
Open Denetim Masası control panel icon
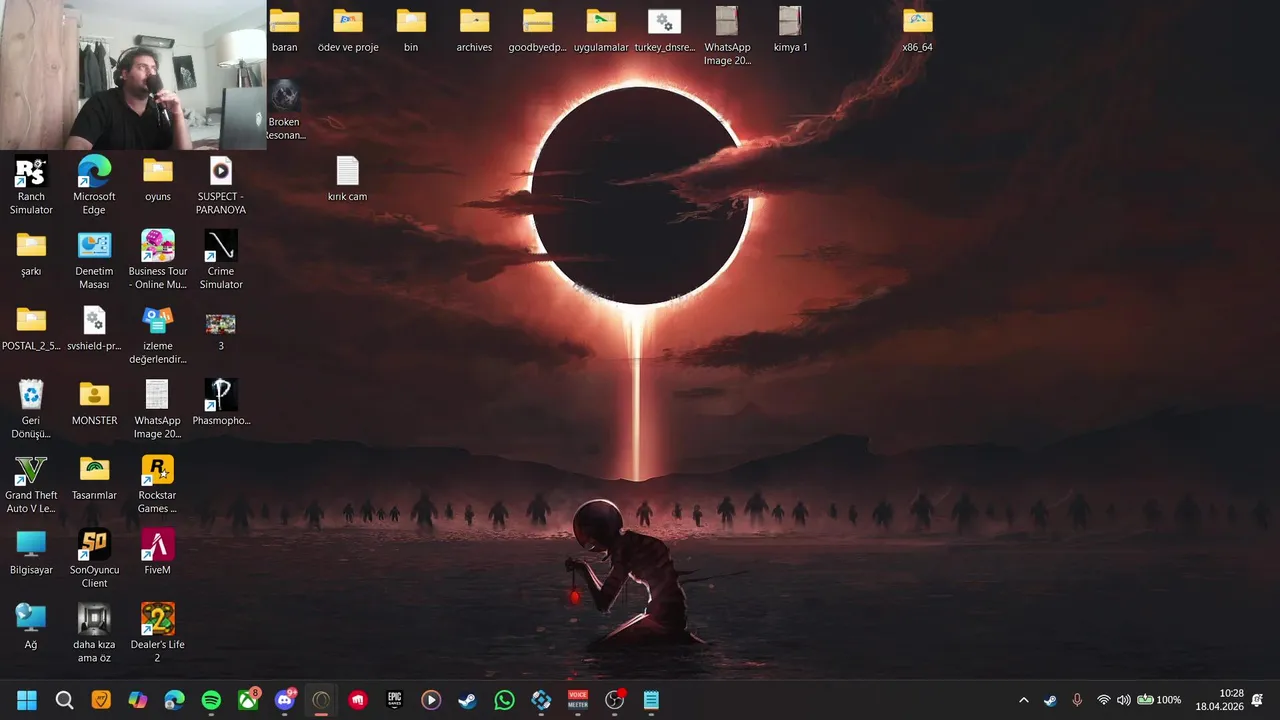point(94,260)
